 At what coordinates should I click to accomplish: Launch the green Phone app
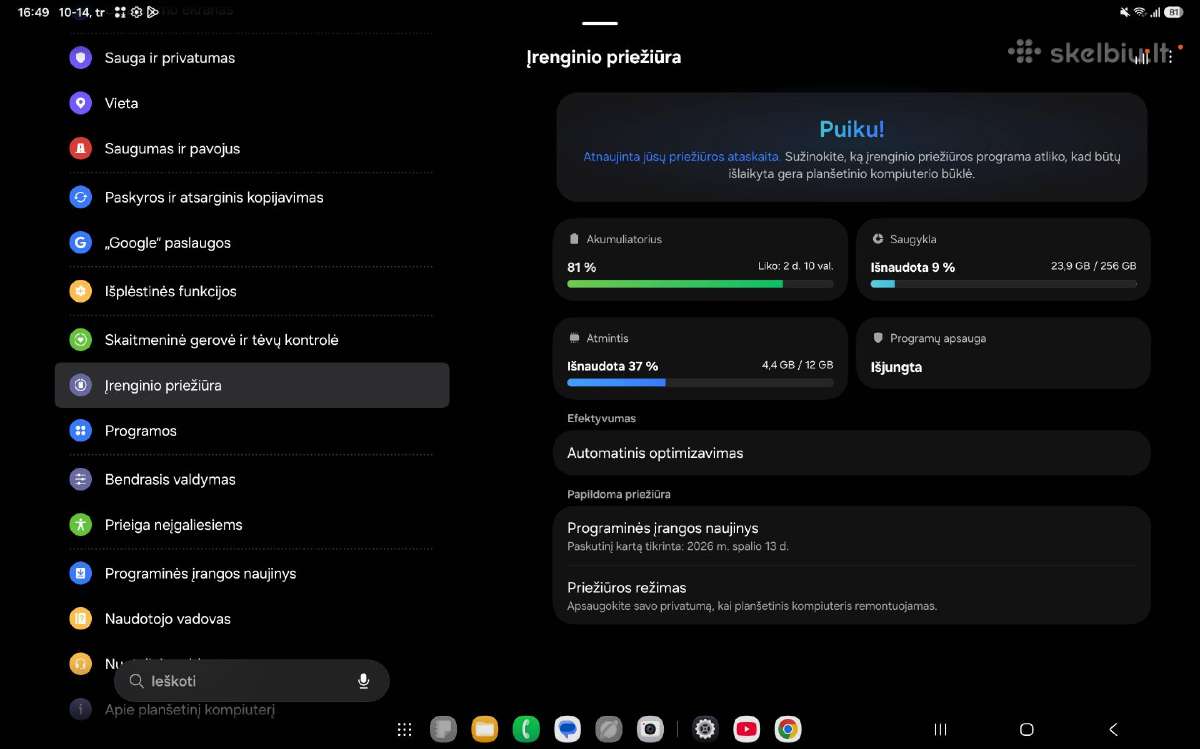coord(526,730)
